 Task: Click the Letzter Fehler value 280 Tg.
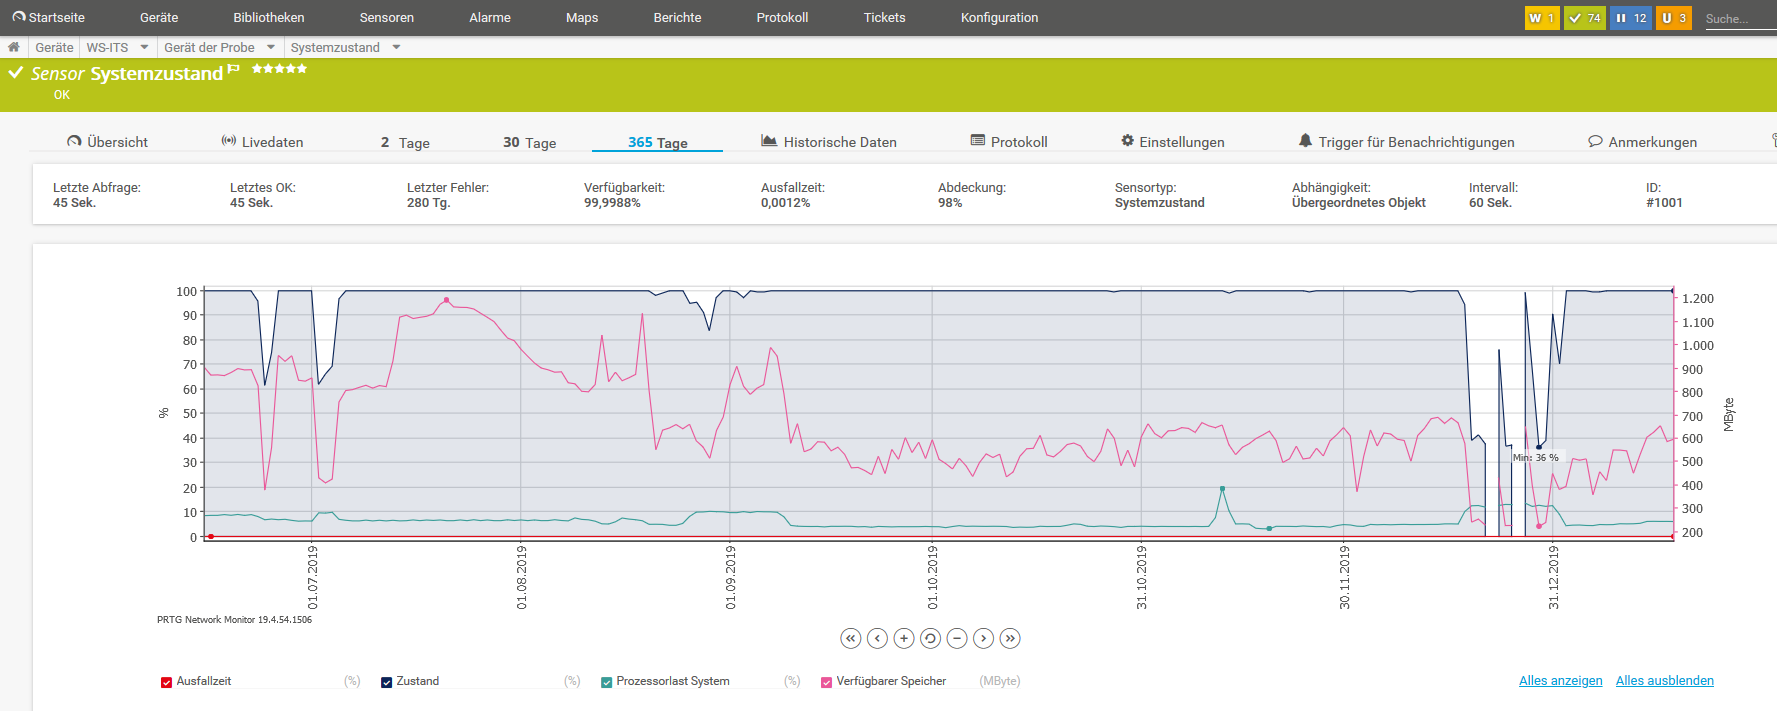[429, 203]
